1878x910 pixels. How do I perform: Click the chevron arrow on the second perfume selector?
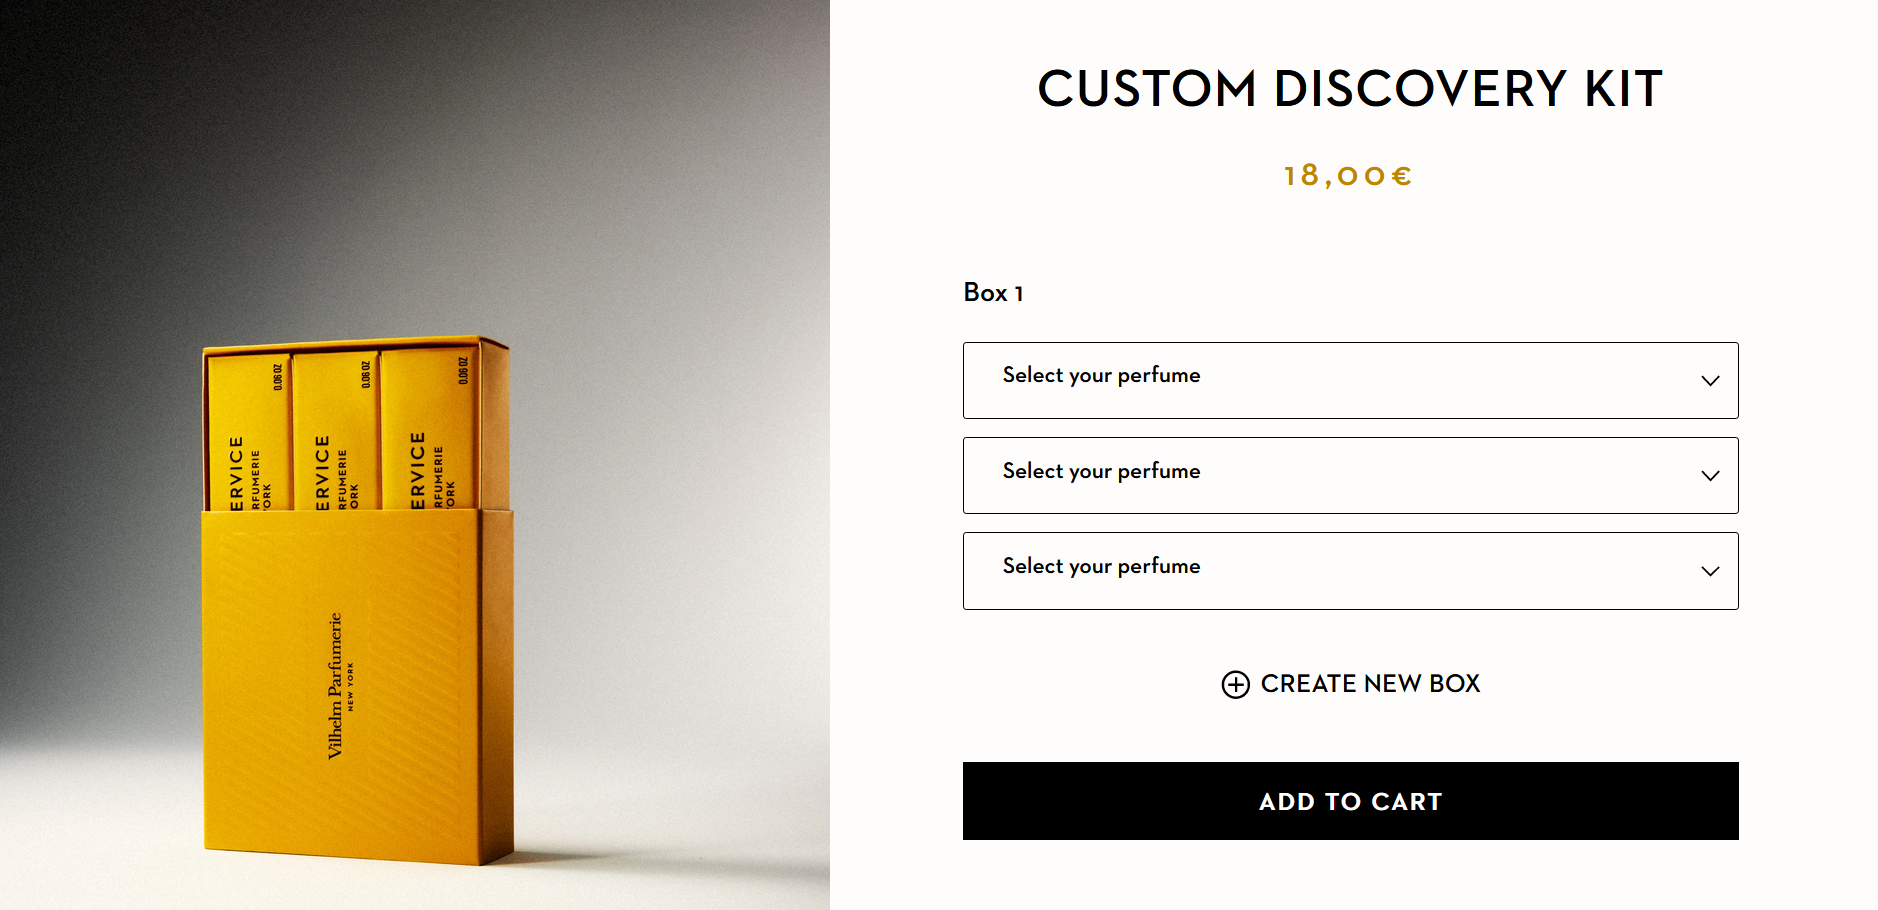click(x=1710, y=476)
